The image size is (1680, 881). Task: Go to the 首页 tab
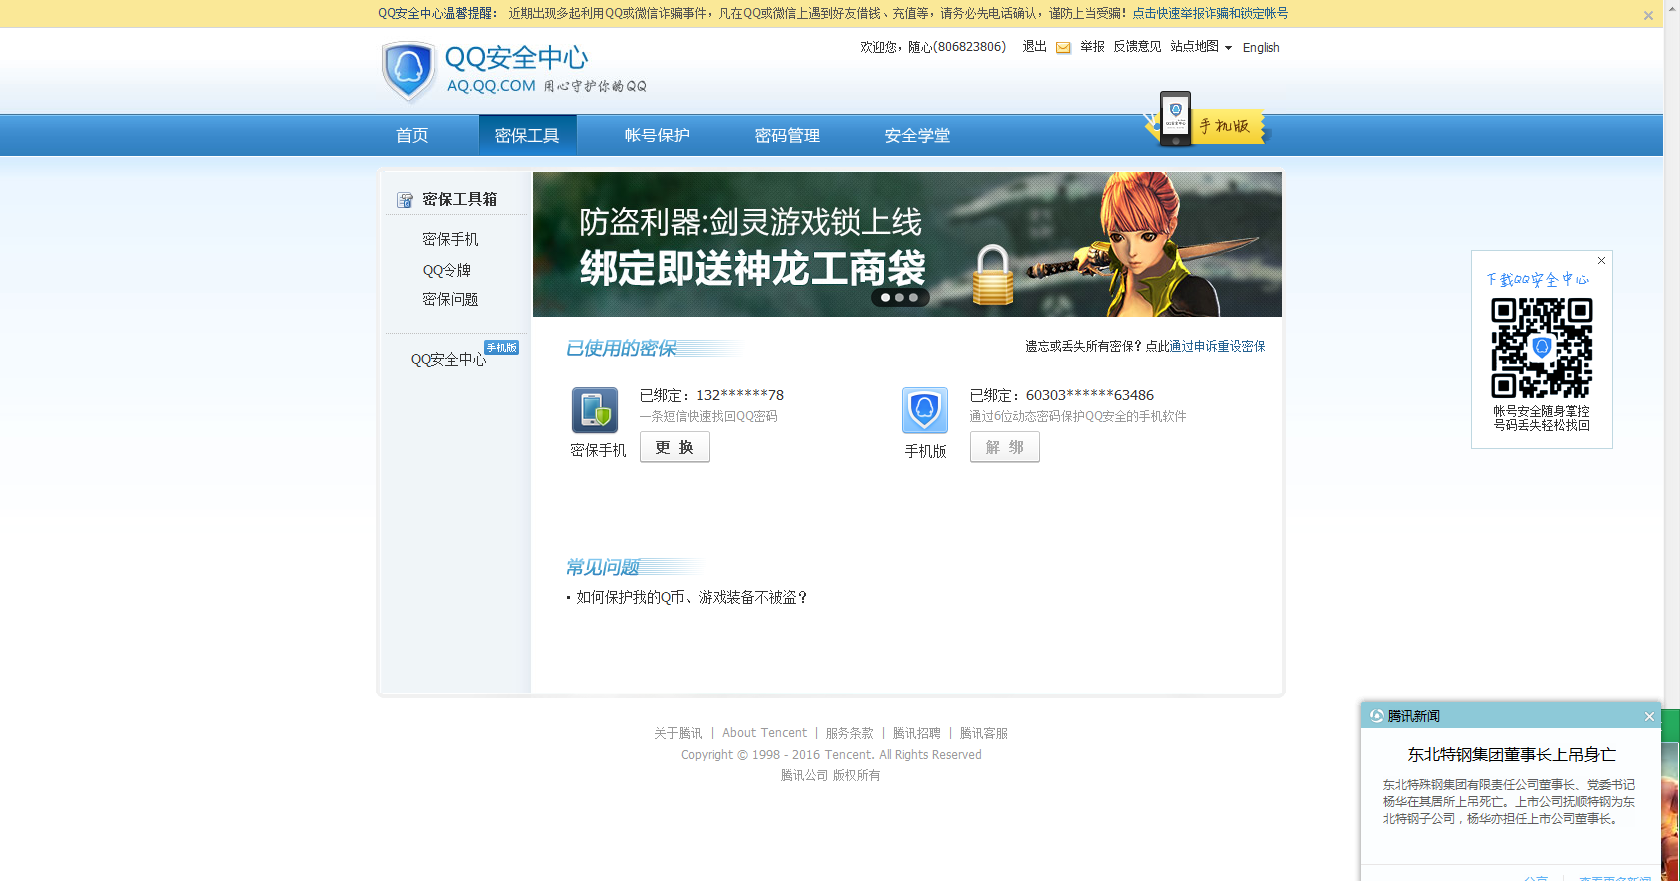412,135
